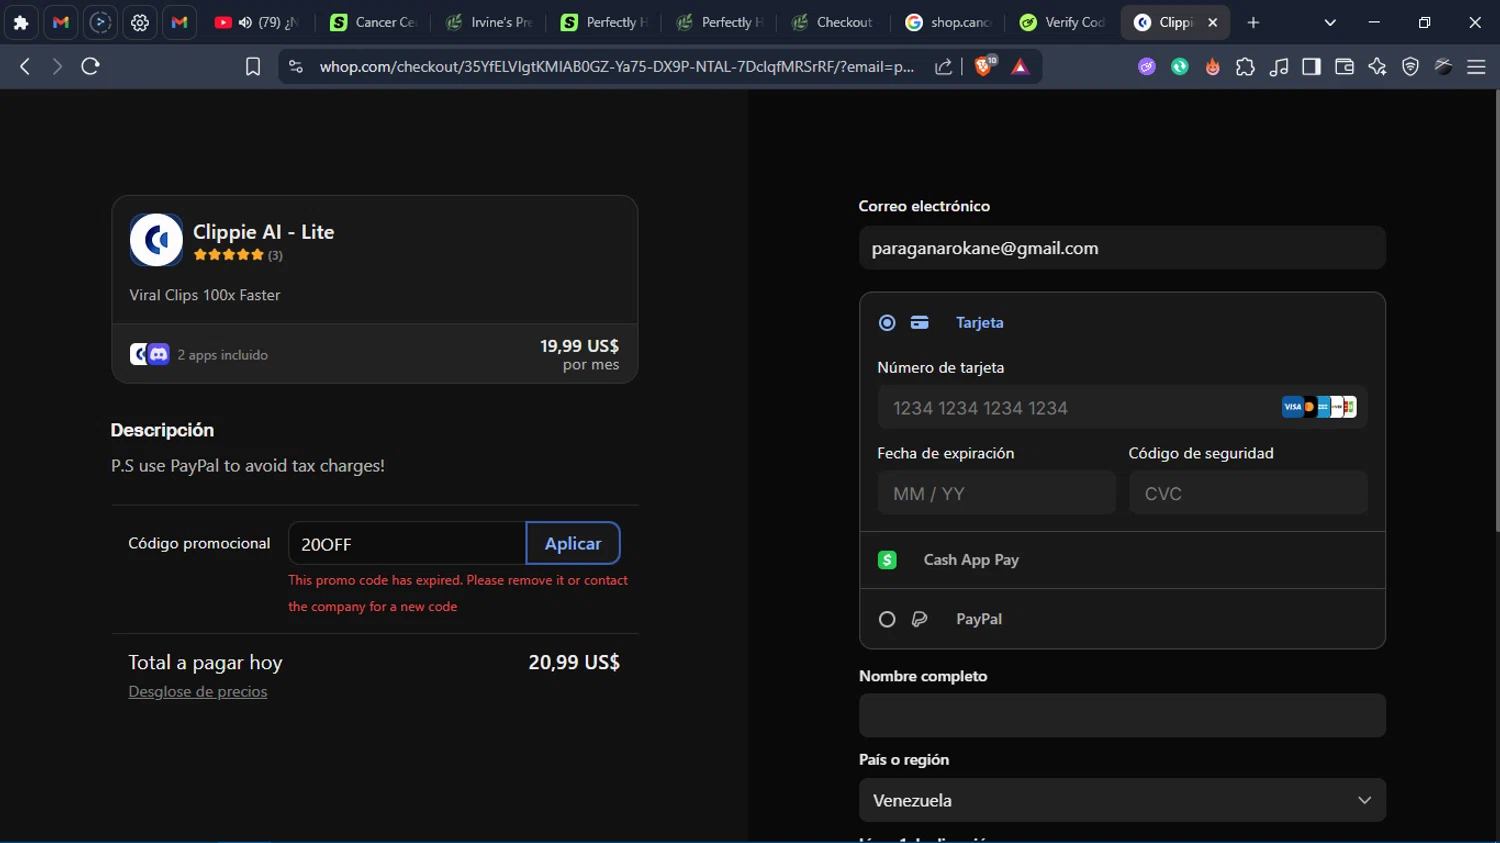
Task: Click the 2 apps incluido icons
Action: pos(149,354)
